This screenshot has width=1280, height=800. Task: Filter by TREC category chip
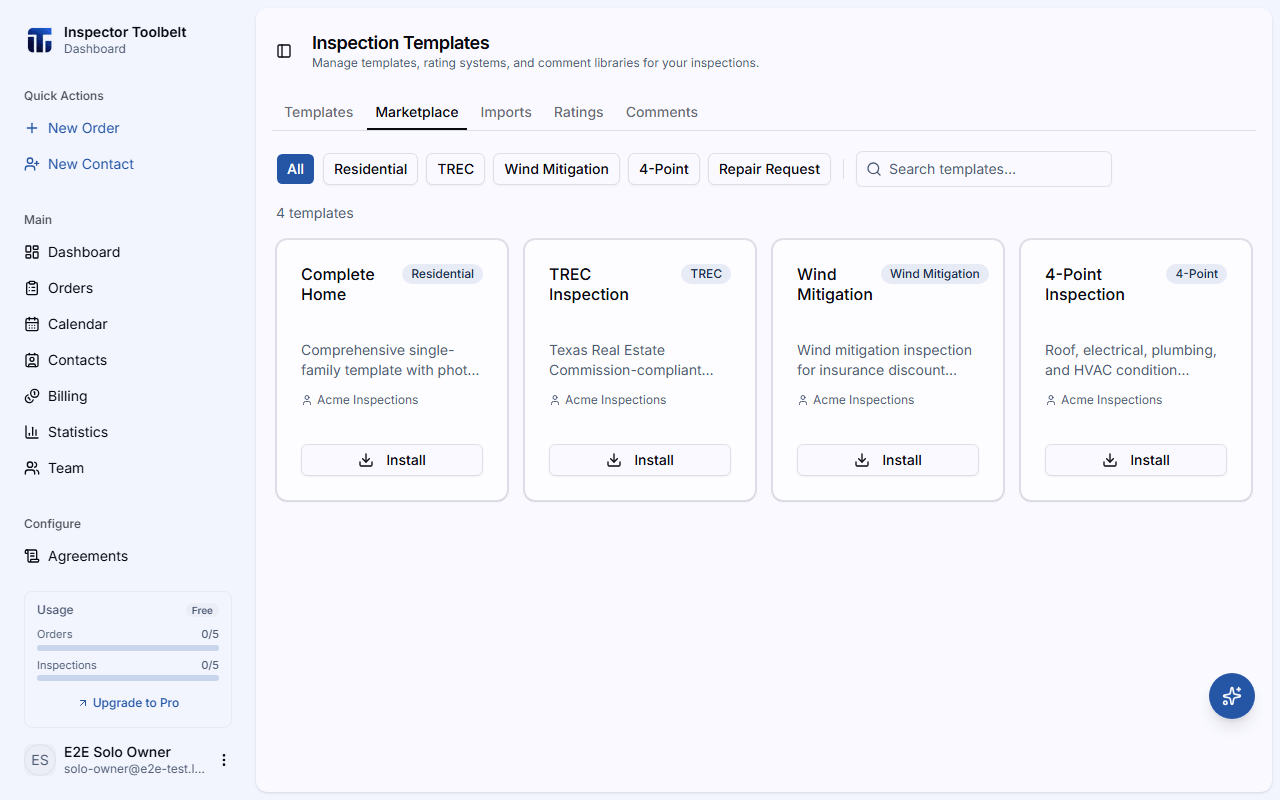point(456,169)
